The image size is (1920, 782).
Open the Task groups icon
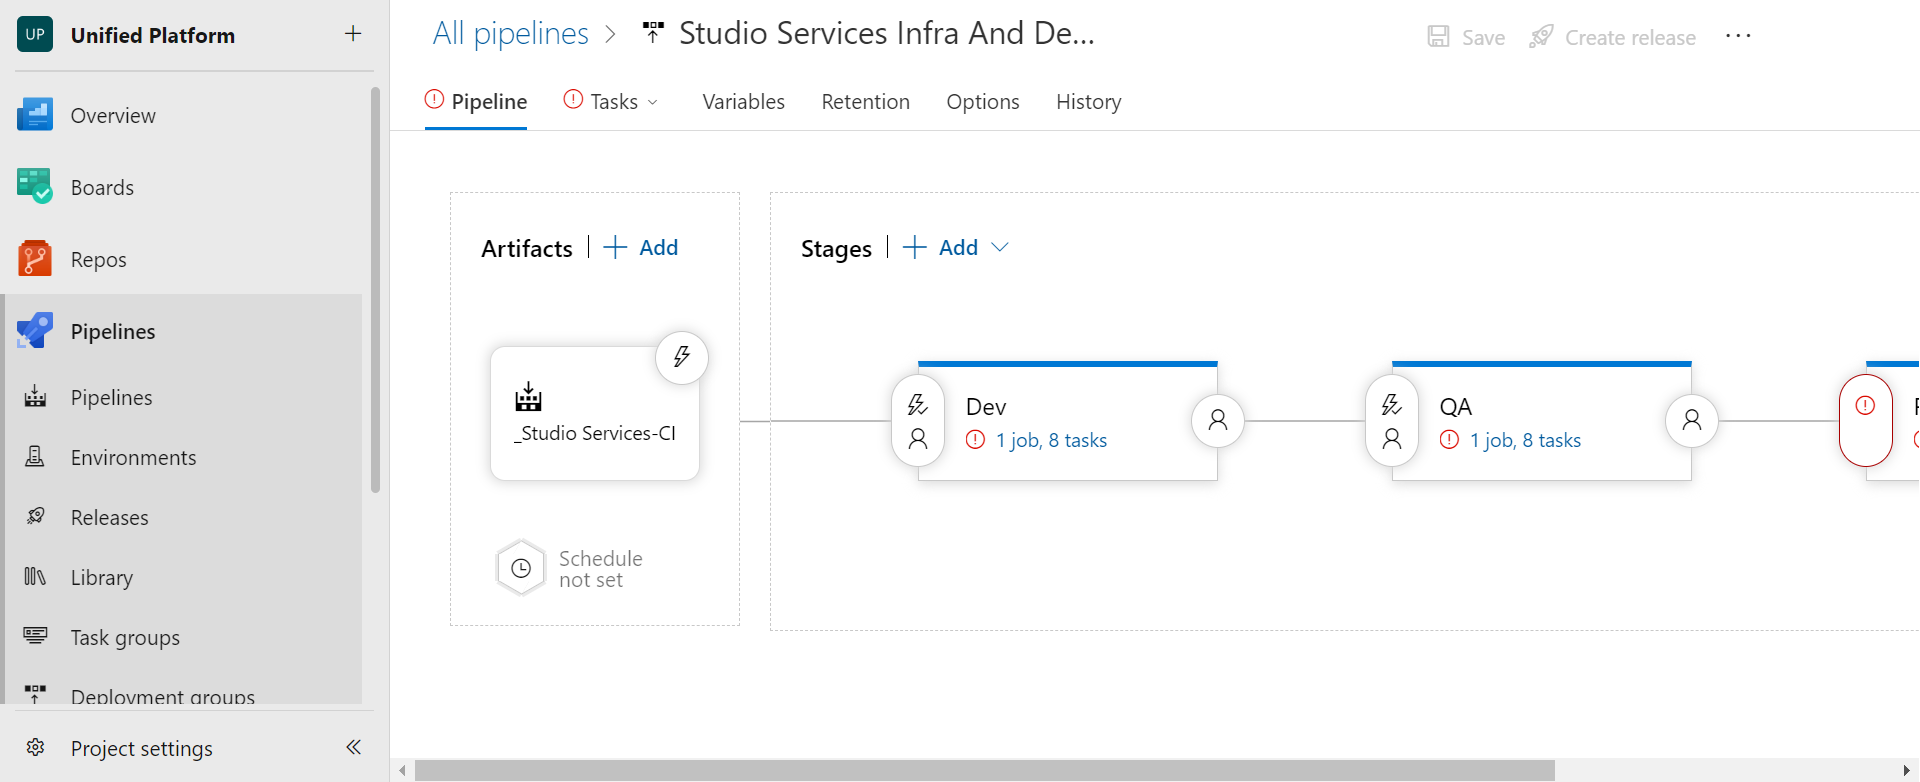[35, 637]
